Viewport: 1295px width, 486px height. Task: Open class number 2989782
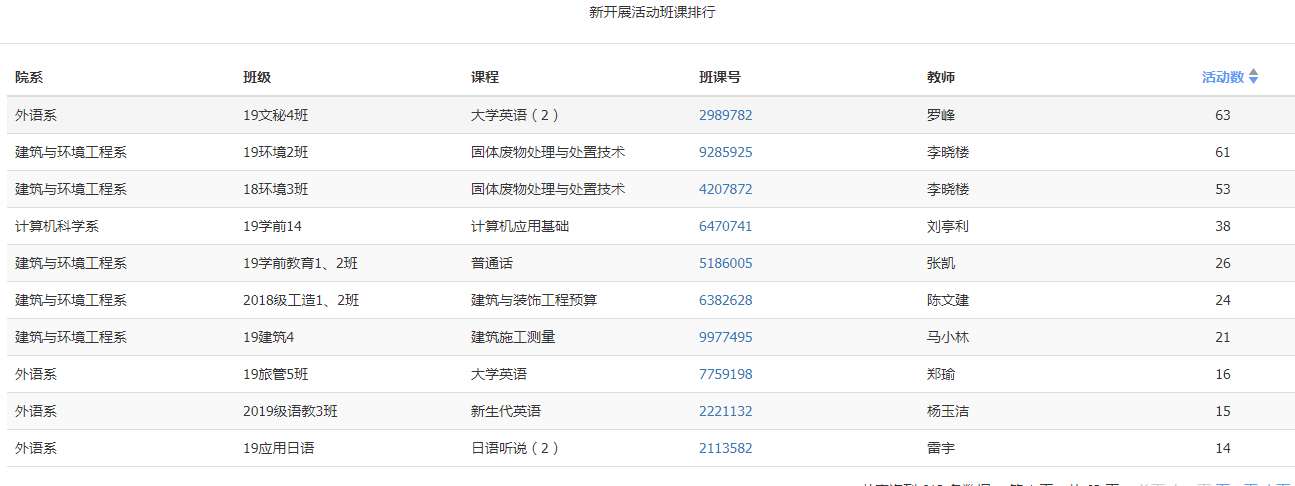click(725, 115)
